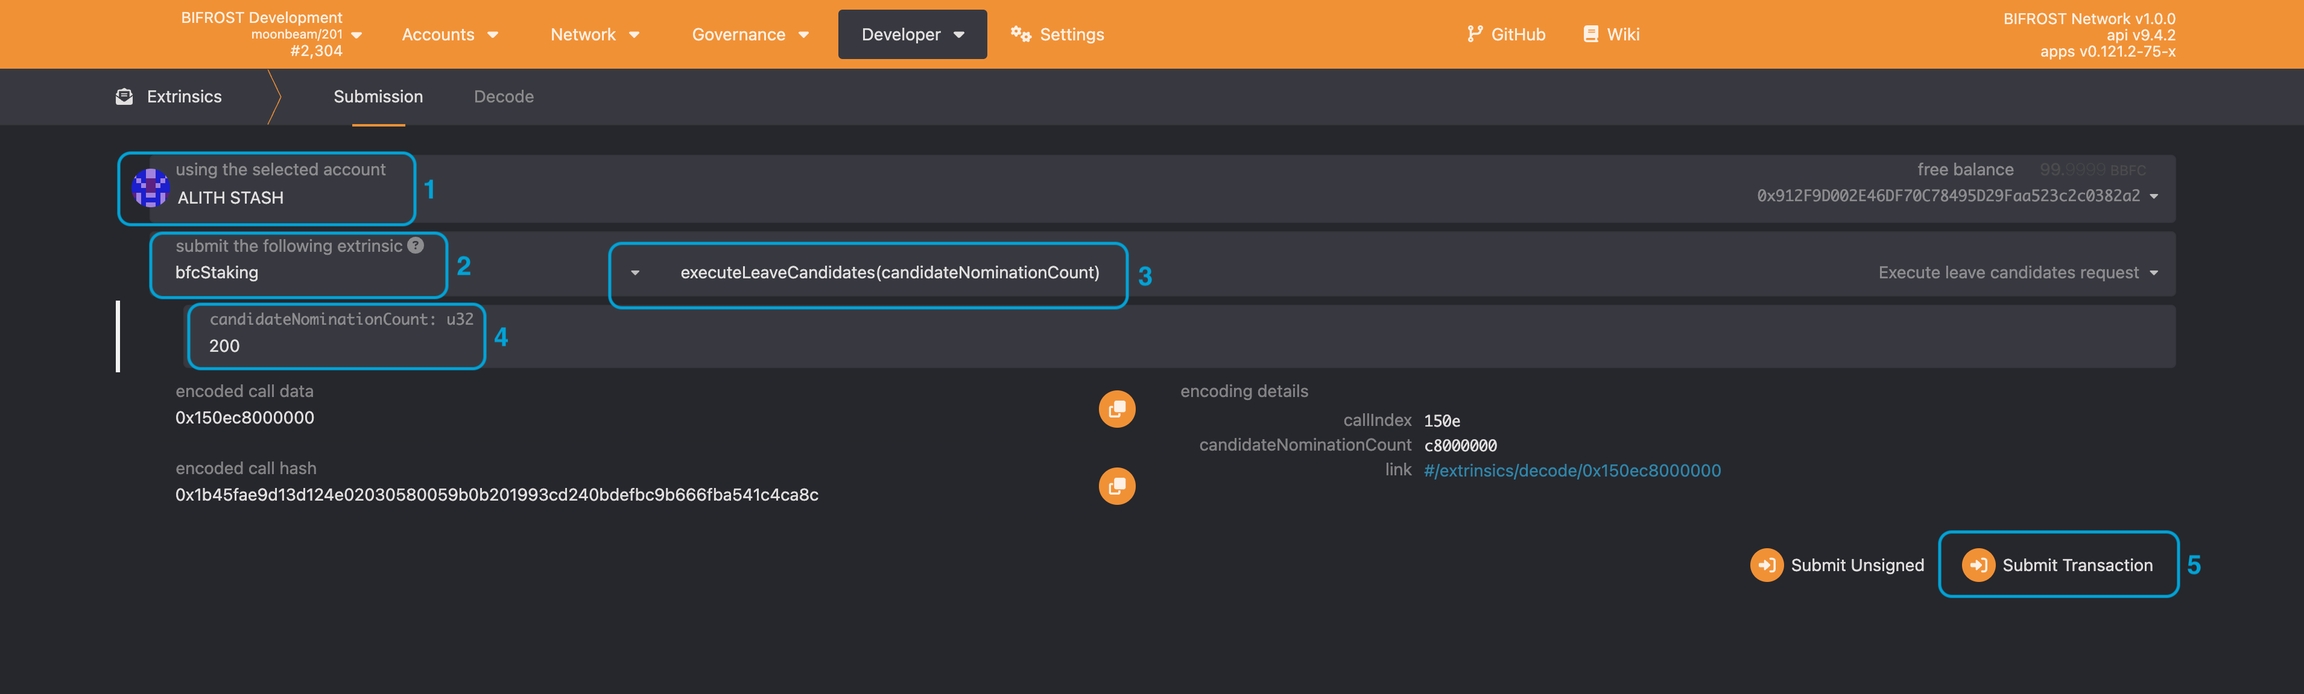
Task: Select the Submission tab
Action: coord(378,97)
